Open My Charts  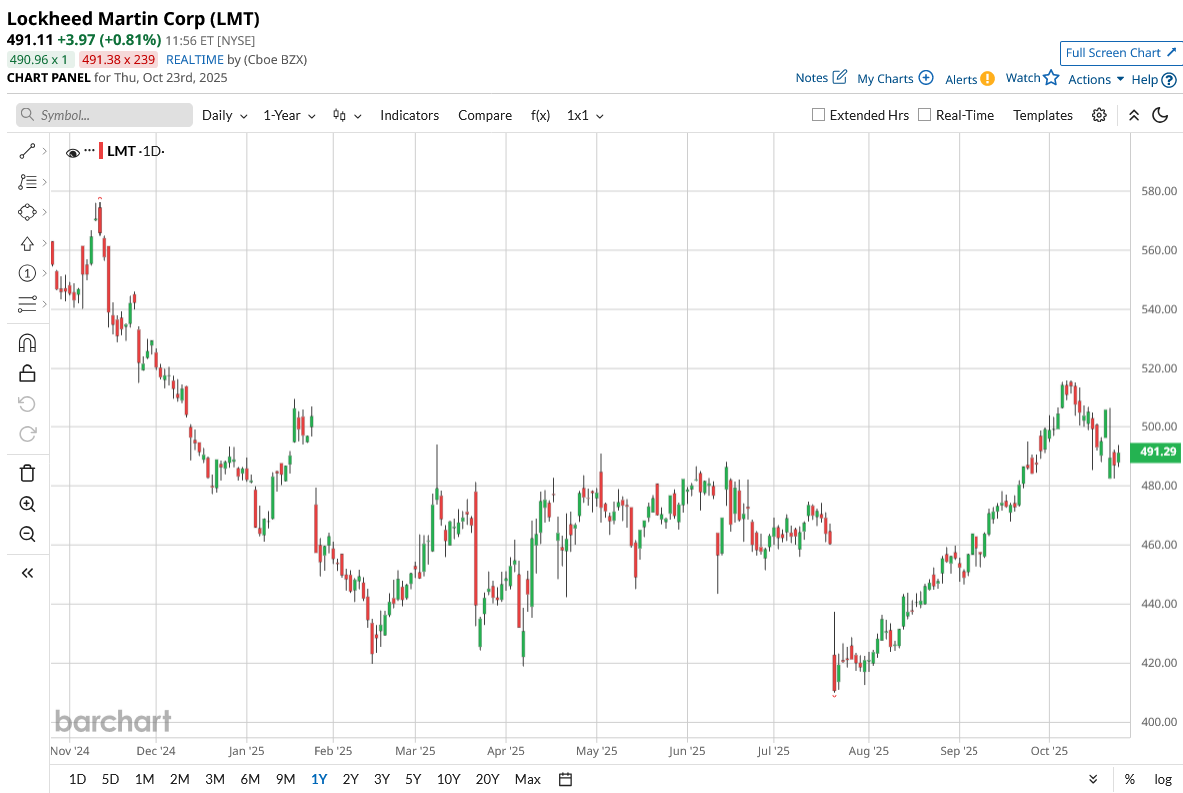click(x=896, y=78)
